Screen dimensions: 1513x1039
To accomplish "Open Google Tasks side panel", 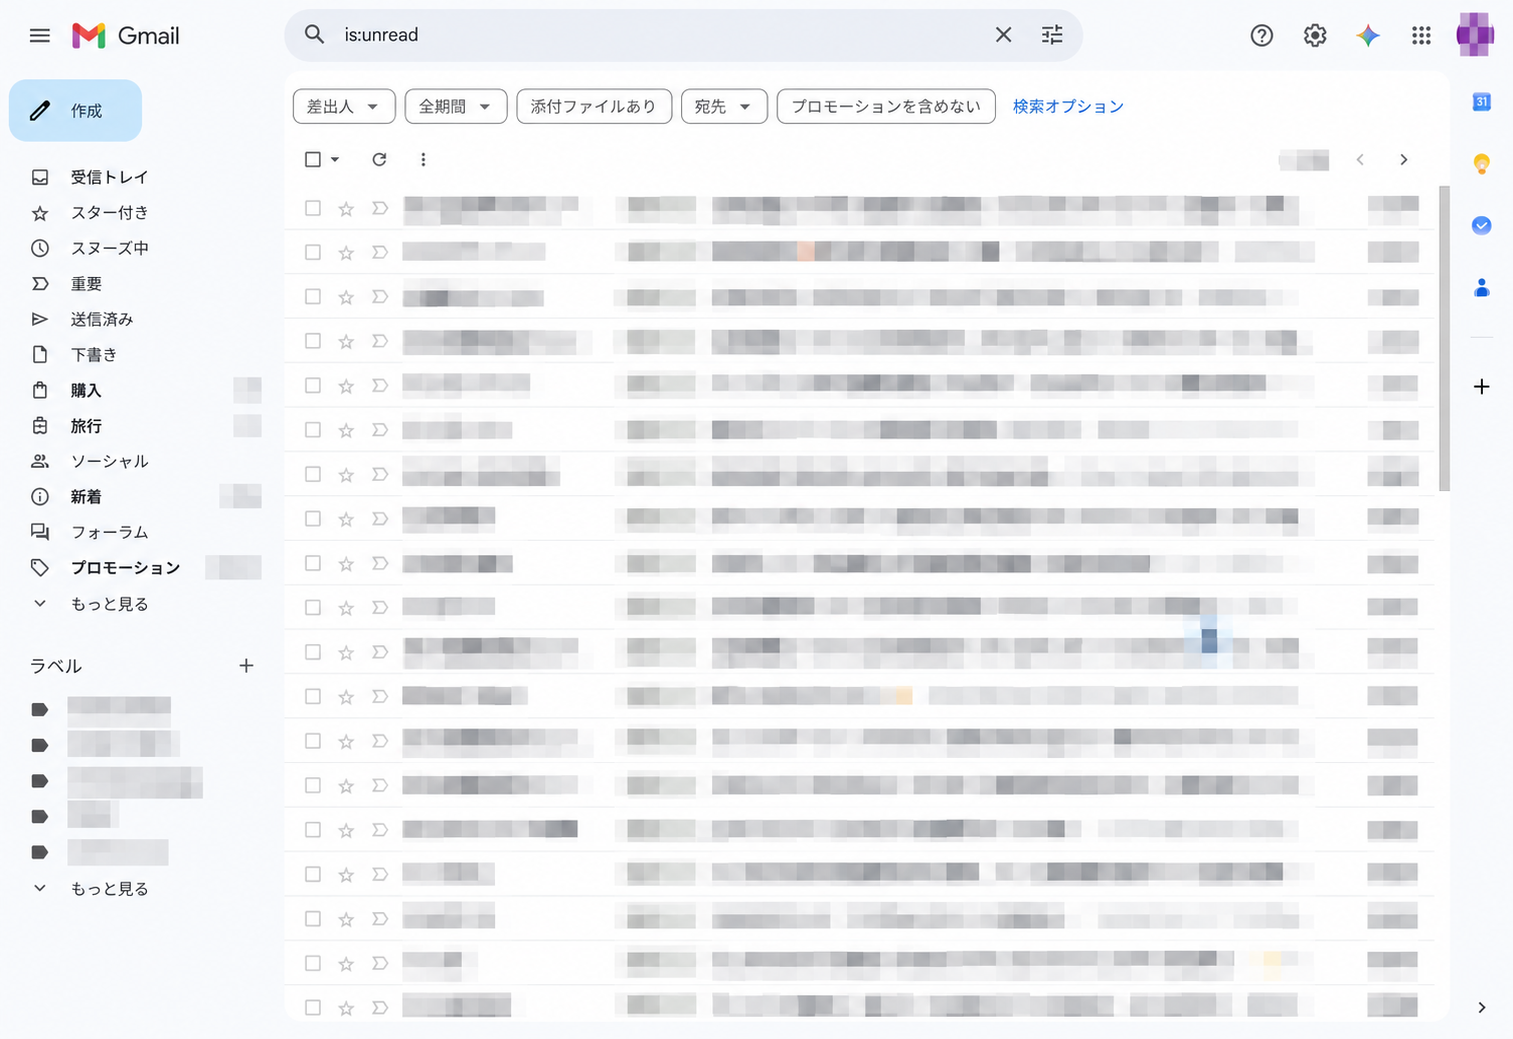I will (x=1482, y=226).
